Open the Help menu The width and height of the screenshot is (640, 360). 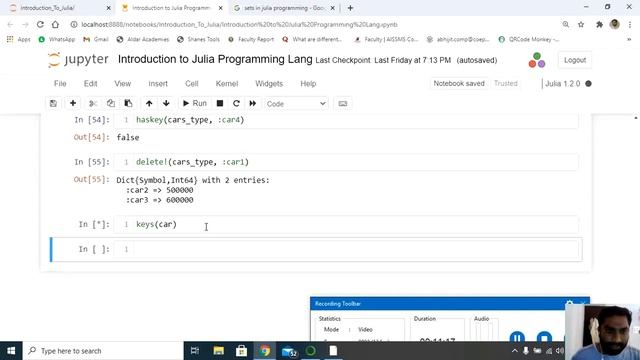308,84
